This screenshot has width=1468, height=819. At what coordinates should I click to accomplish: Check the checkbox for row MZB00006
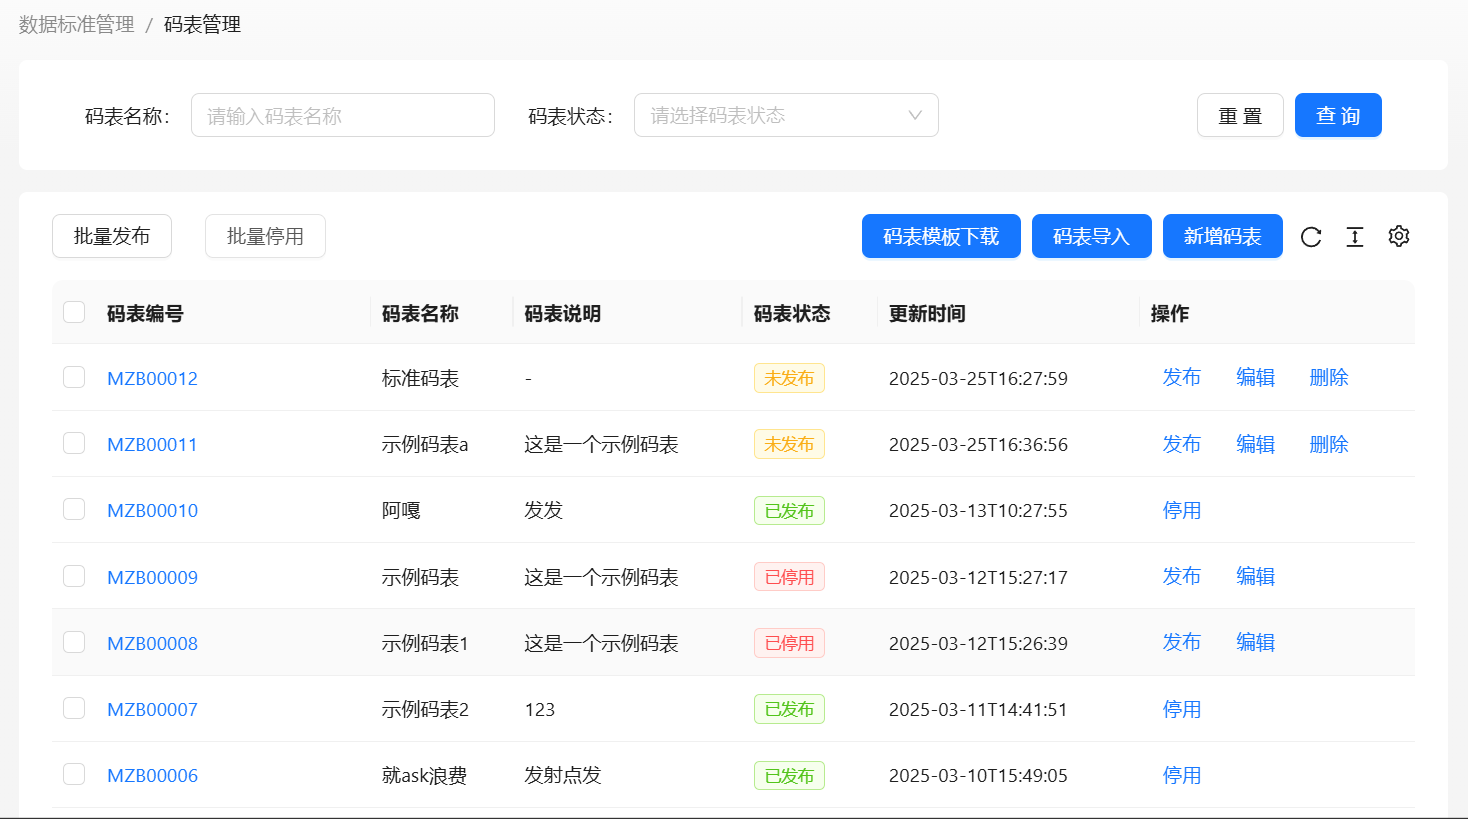pyautogui.click(x=74, y=775)
